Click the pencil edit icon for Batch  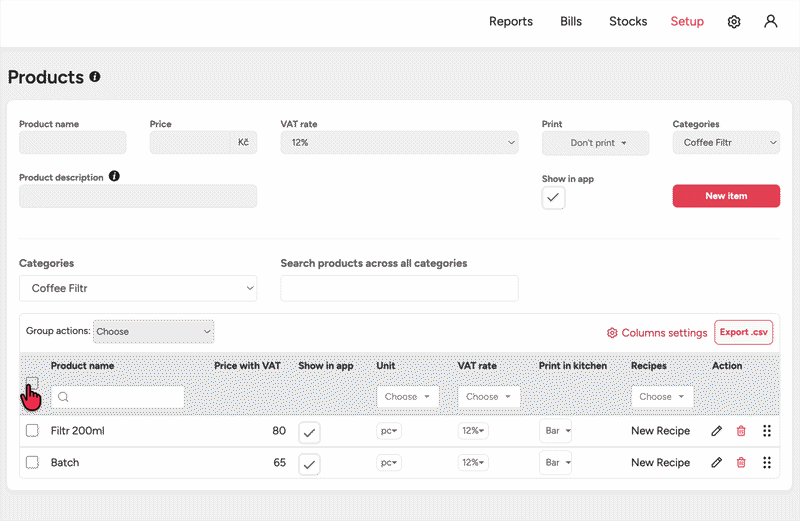coord(716,463)
